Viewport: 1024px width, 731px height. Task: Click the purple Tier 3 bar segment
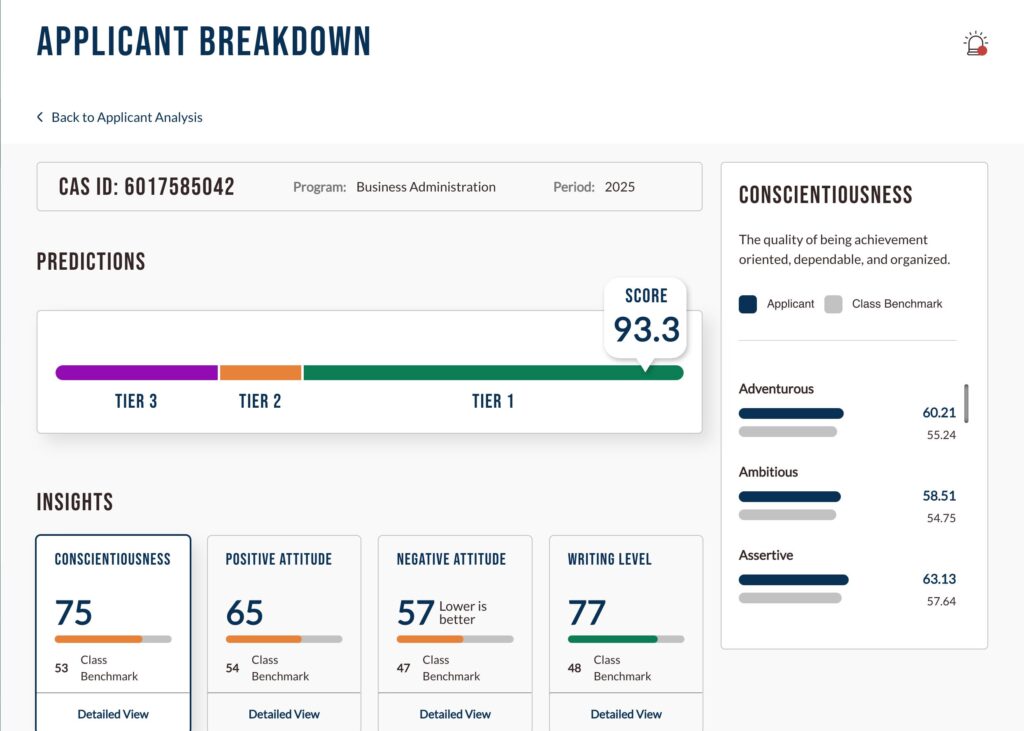pos(136,373)
